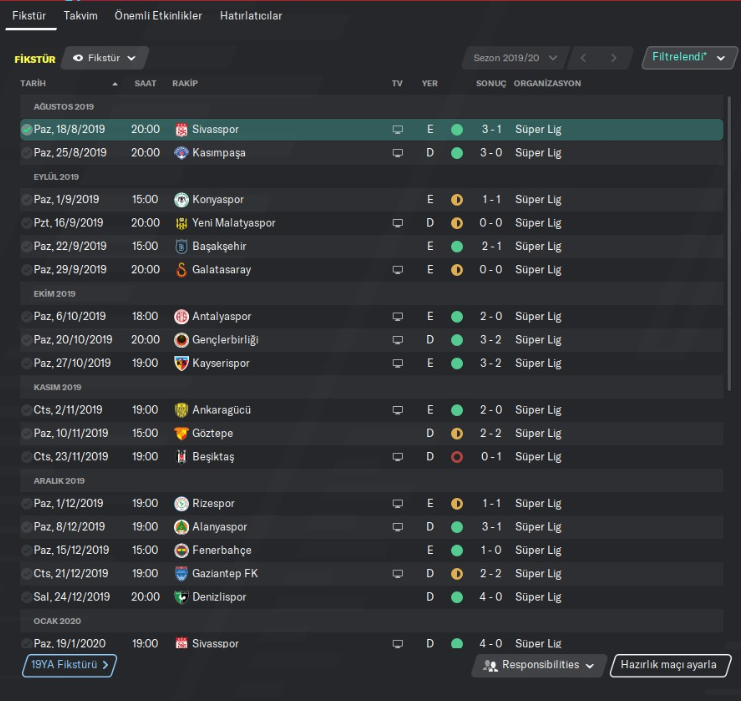741x701 pixels.
Task: Select the check circle for Konyaspor fixture
Action: (x=27, y=199)
